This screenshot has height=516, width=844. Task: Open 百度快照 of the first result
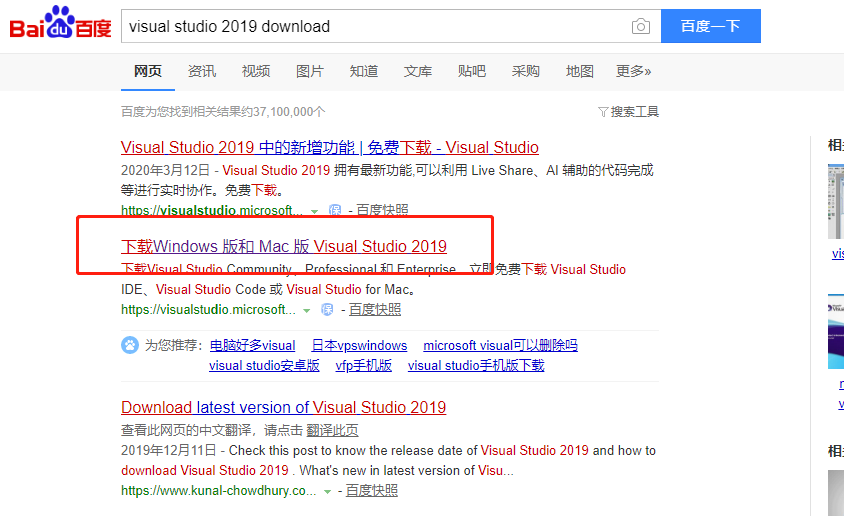(x=382, y=210)
